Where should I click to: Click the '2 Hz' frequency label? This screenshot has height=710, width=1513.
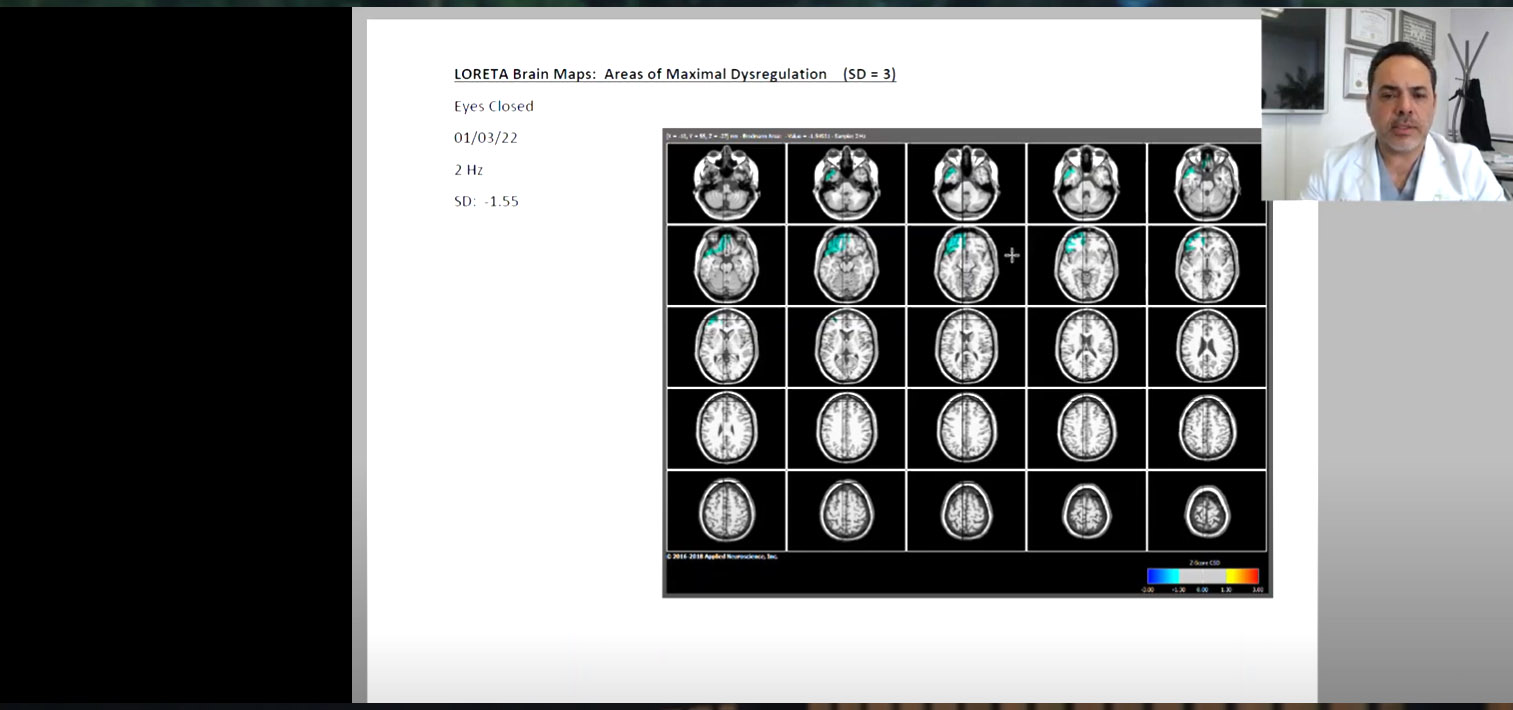[469, 170]
